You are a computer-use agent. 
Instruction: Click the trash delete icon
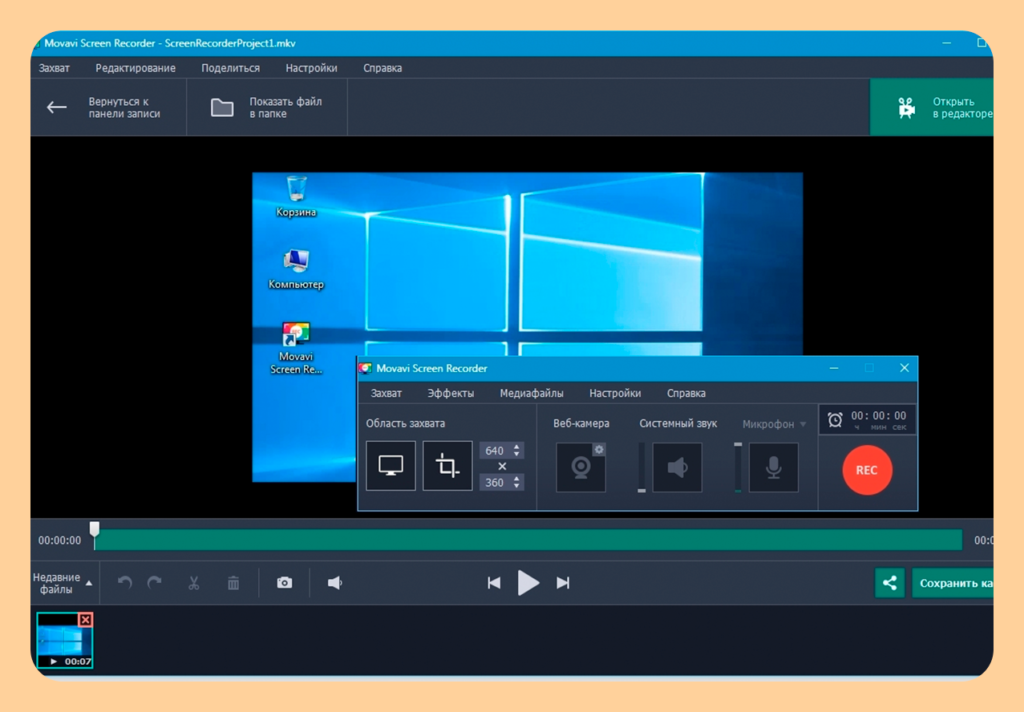pyautogui.click(x=233, y=583)
